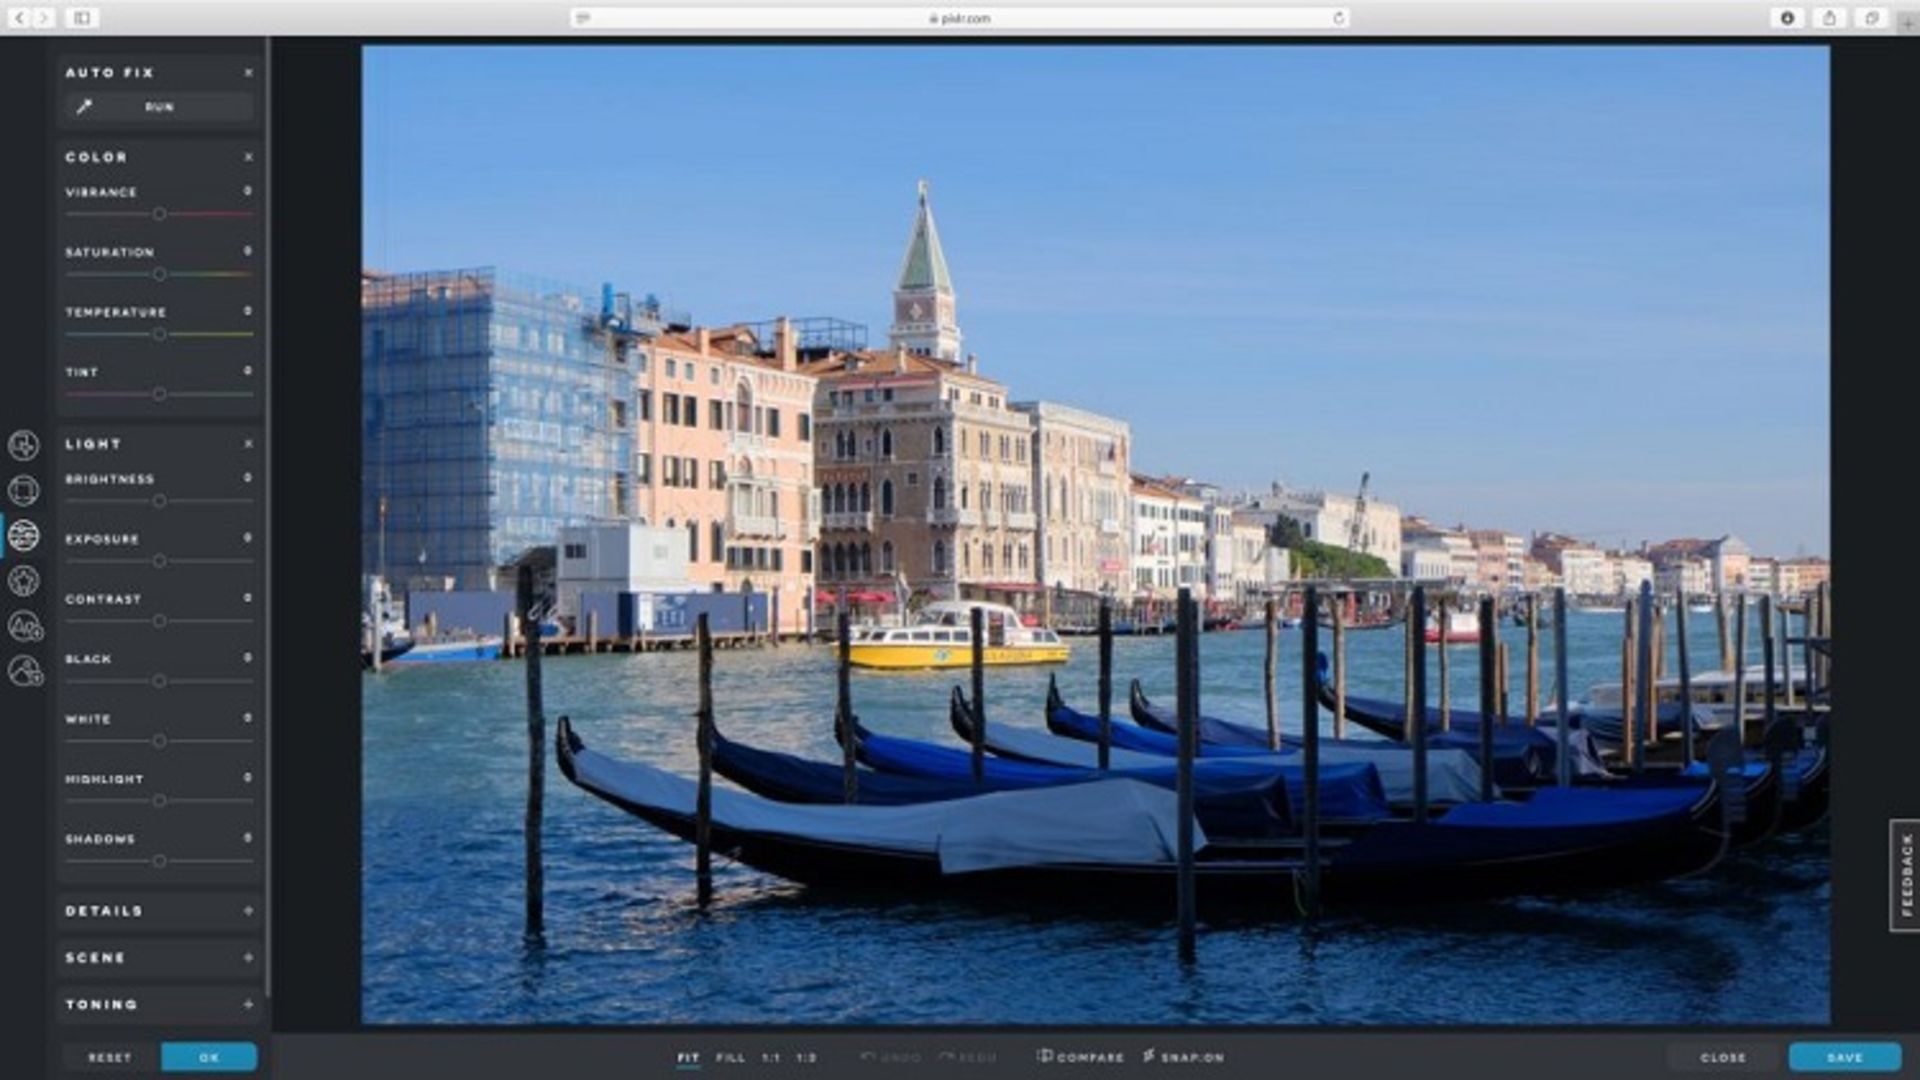Select the Fill zoom mode
Image resolution: width=1920 pixels, height=1080 pixels.
730,1057
